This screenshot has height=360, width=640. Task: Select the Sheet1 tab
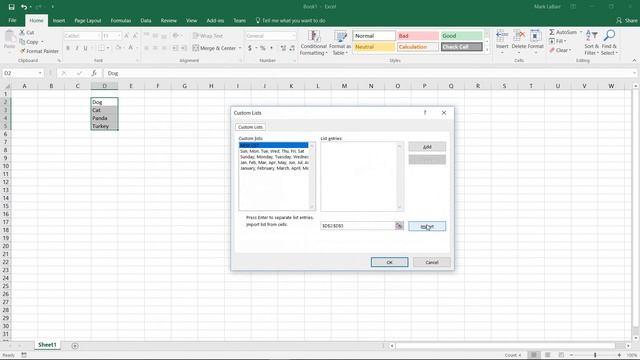(47, 345)
